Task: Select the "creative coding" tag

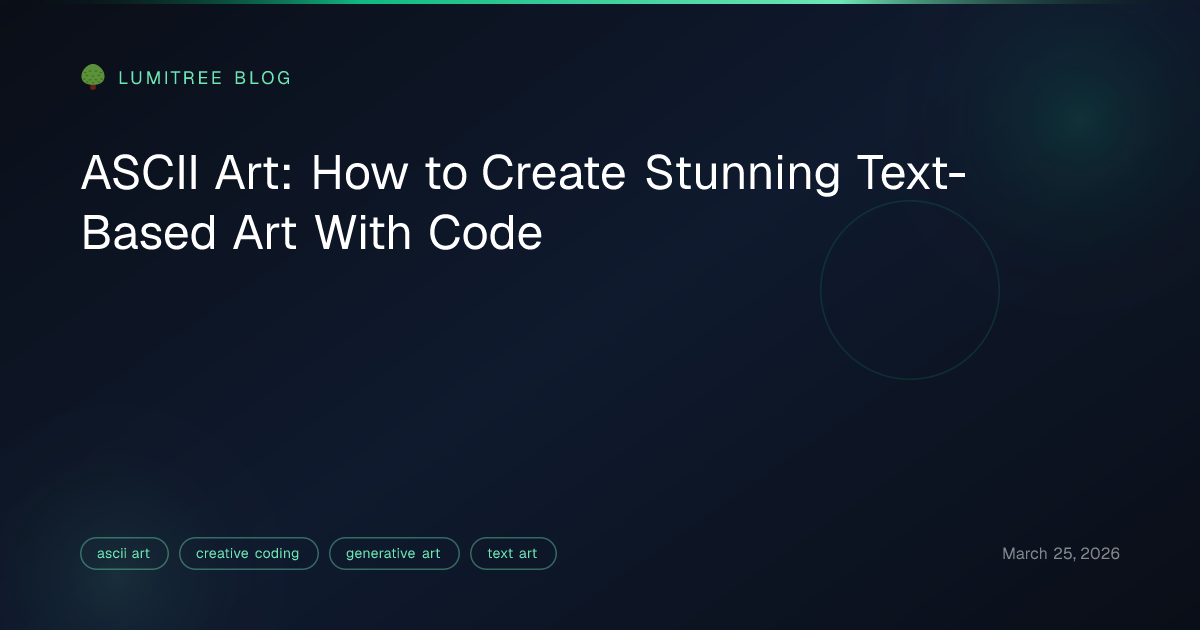Action: pos(248,553)
